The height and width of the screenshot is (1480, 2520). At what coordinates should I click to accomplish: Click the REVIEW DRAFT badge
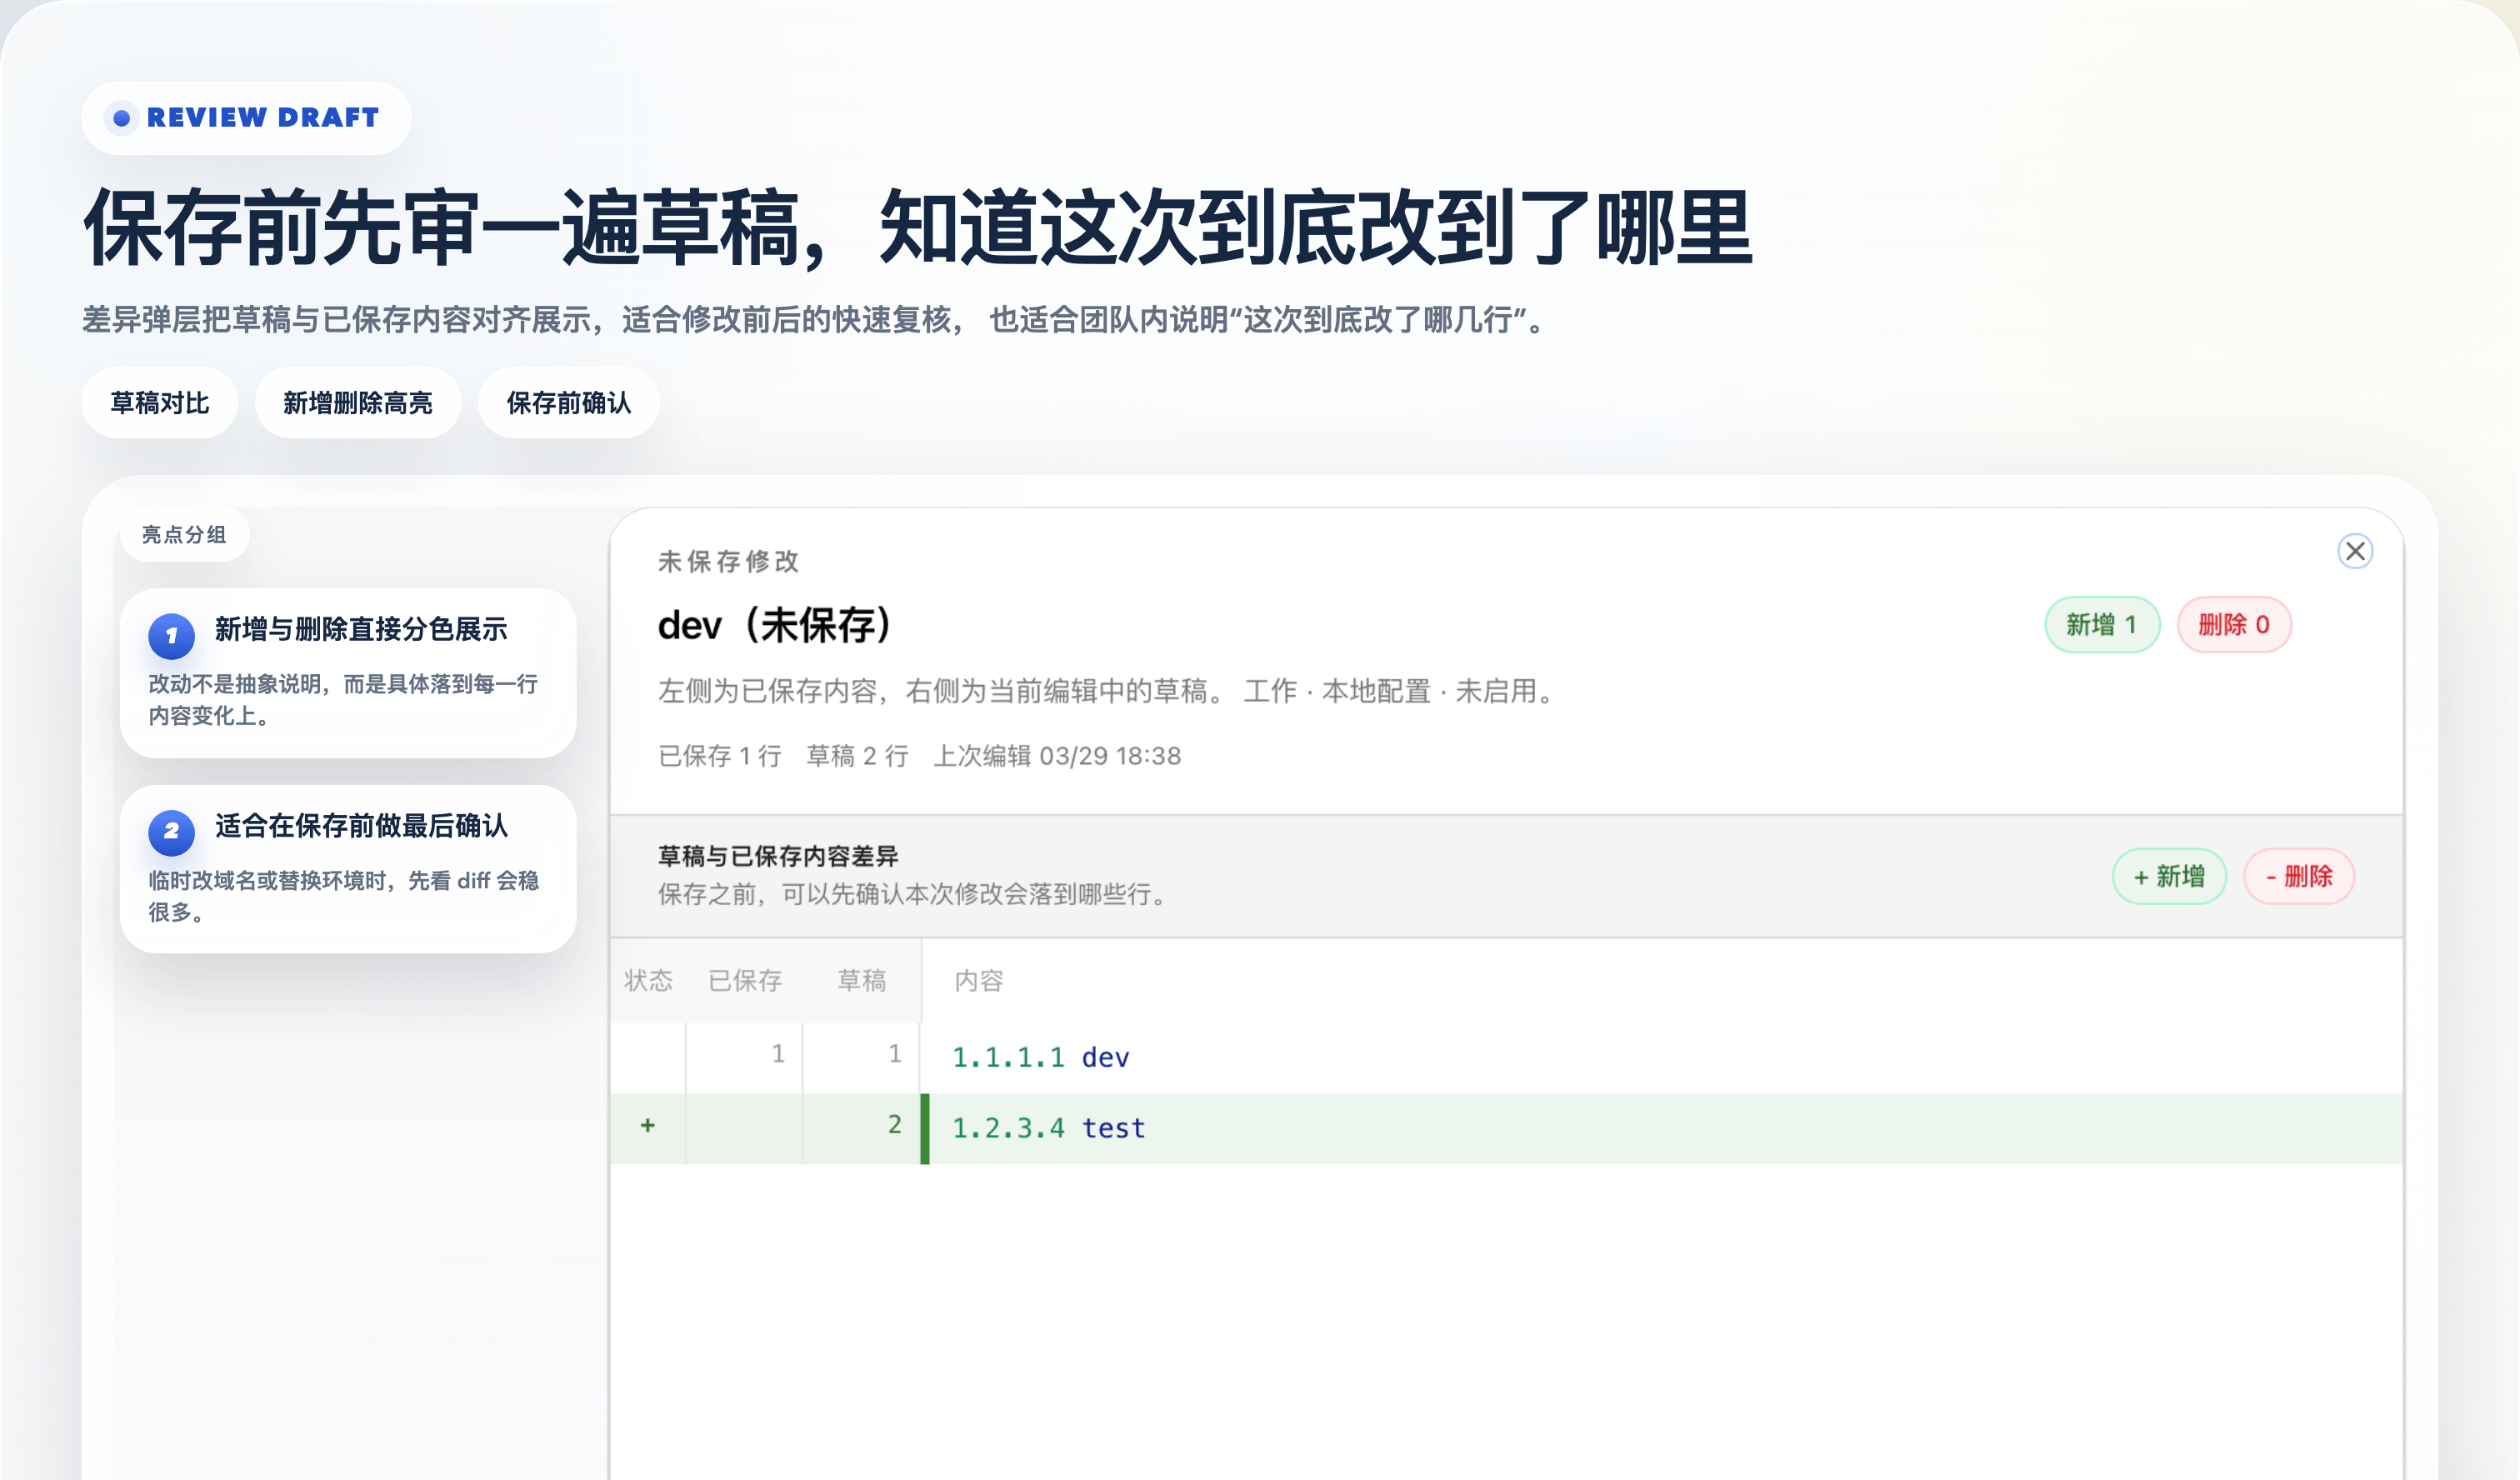pyautogui.click(x=247, y=118)
